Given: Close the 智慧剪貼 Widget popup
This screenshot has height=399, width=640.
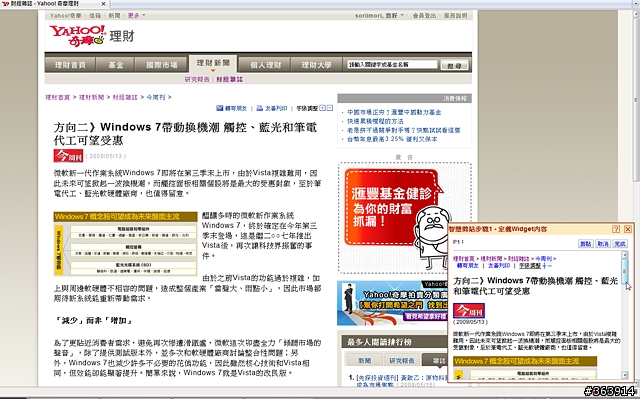Looking at the screenshot, I should point(628,229).
